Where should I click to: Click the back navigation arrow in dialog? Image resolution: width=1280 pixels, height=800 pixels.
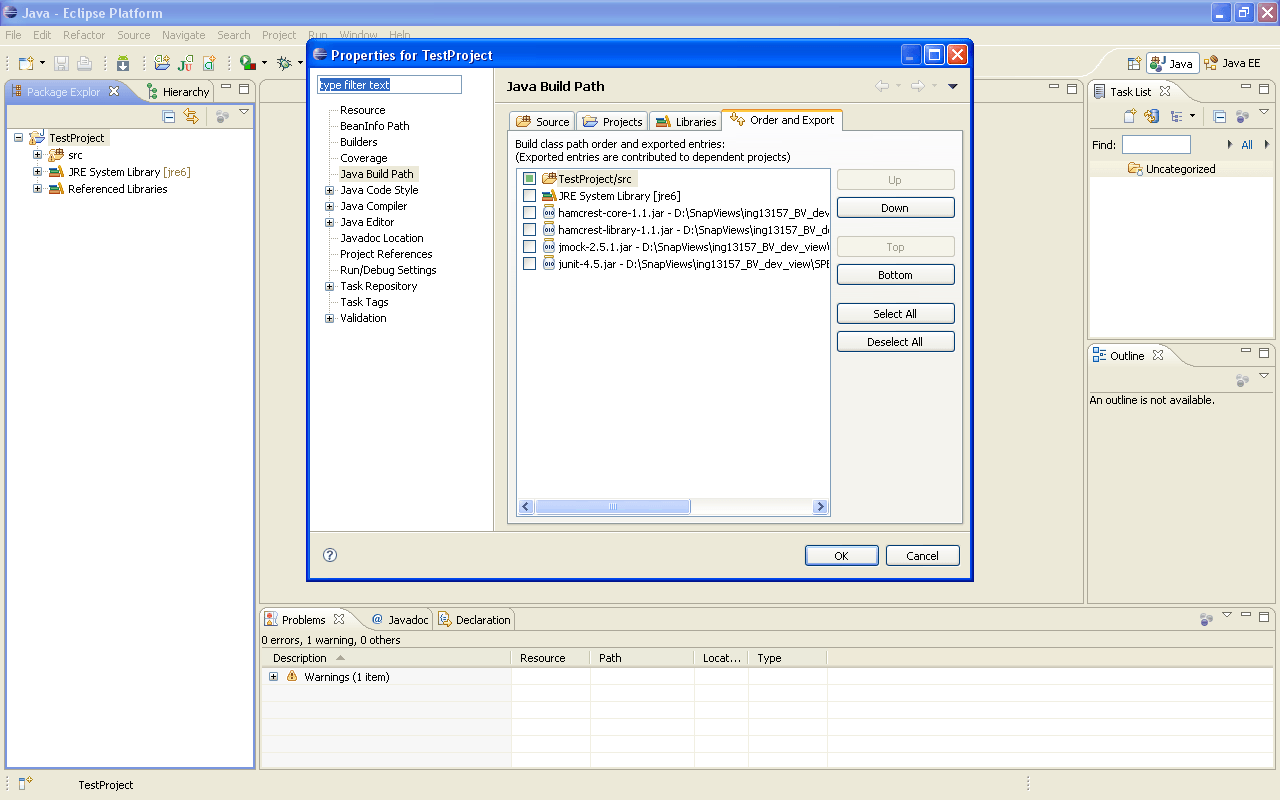882,86
